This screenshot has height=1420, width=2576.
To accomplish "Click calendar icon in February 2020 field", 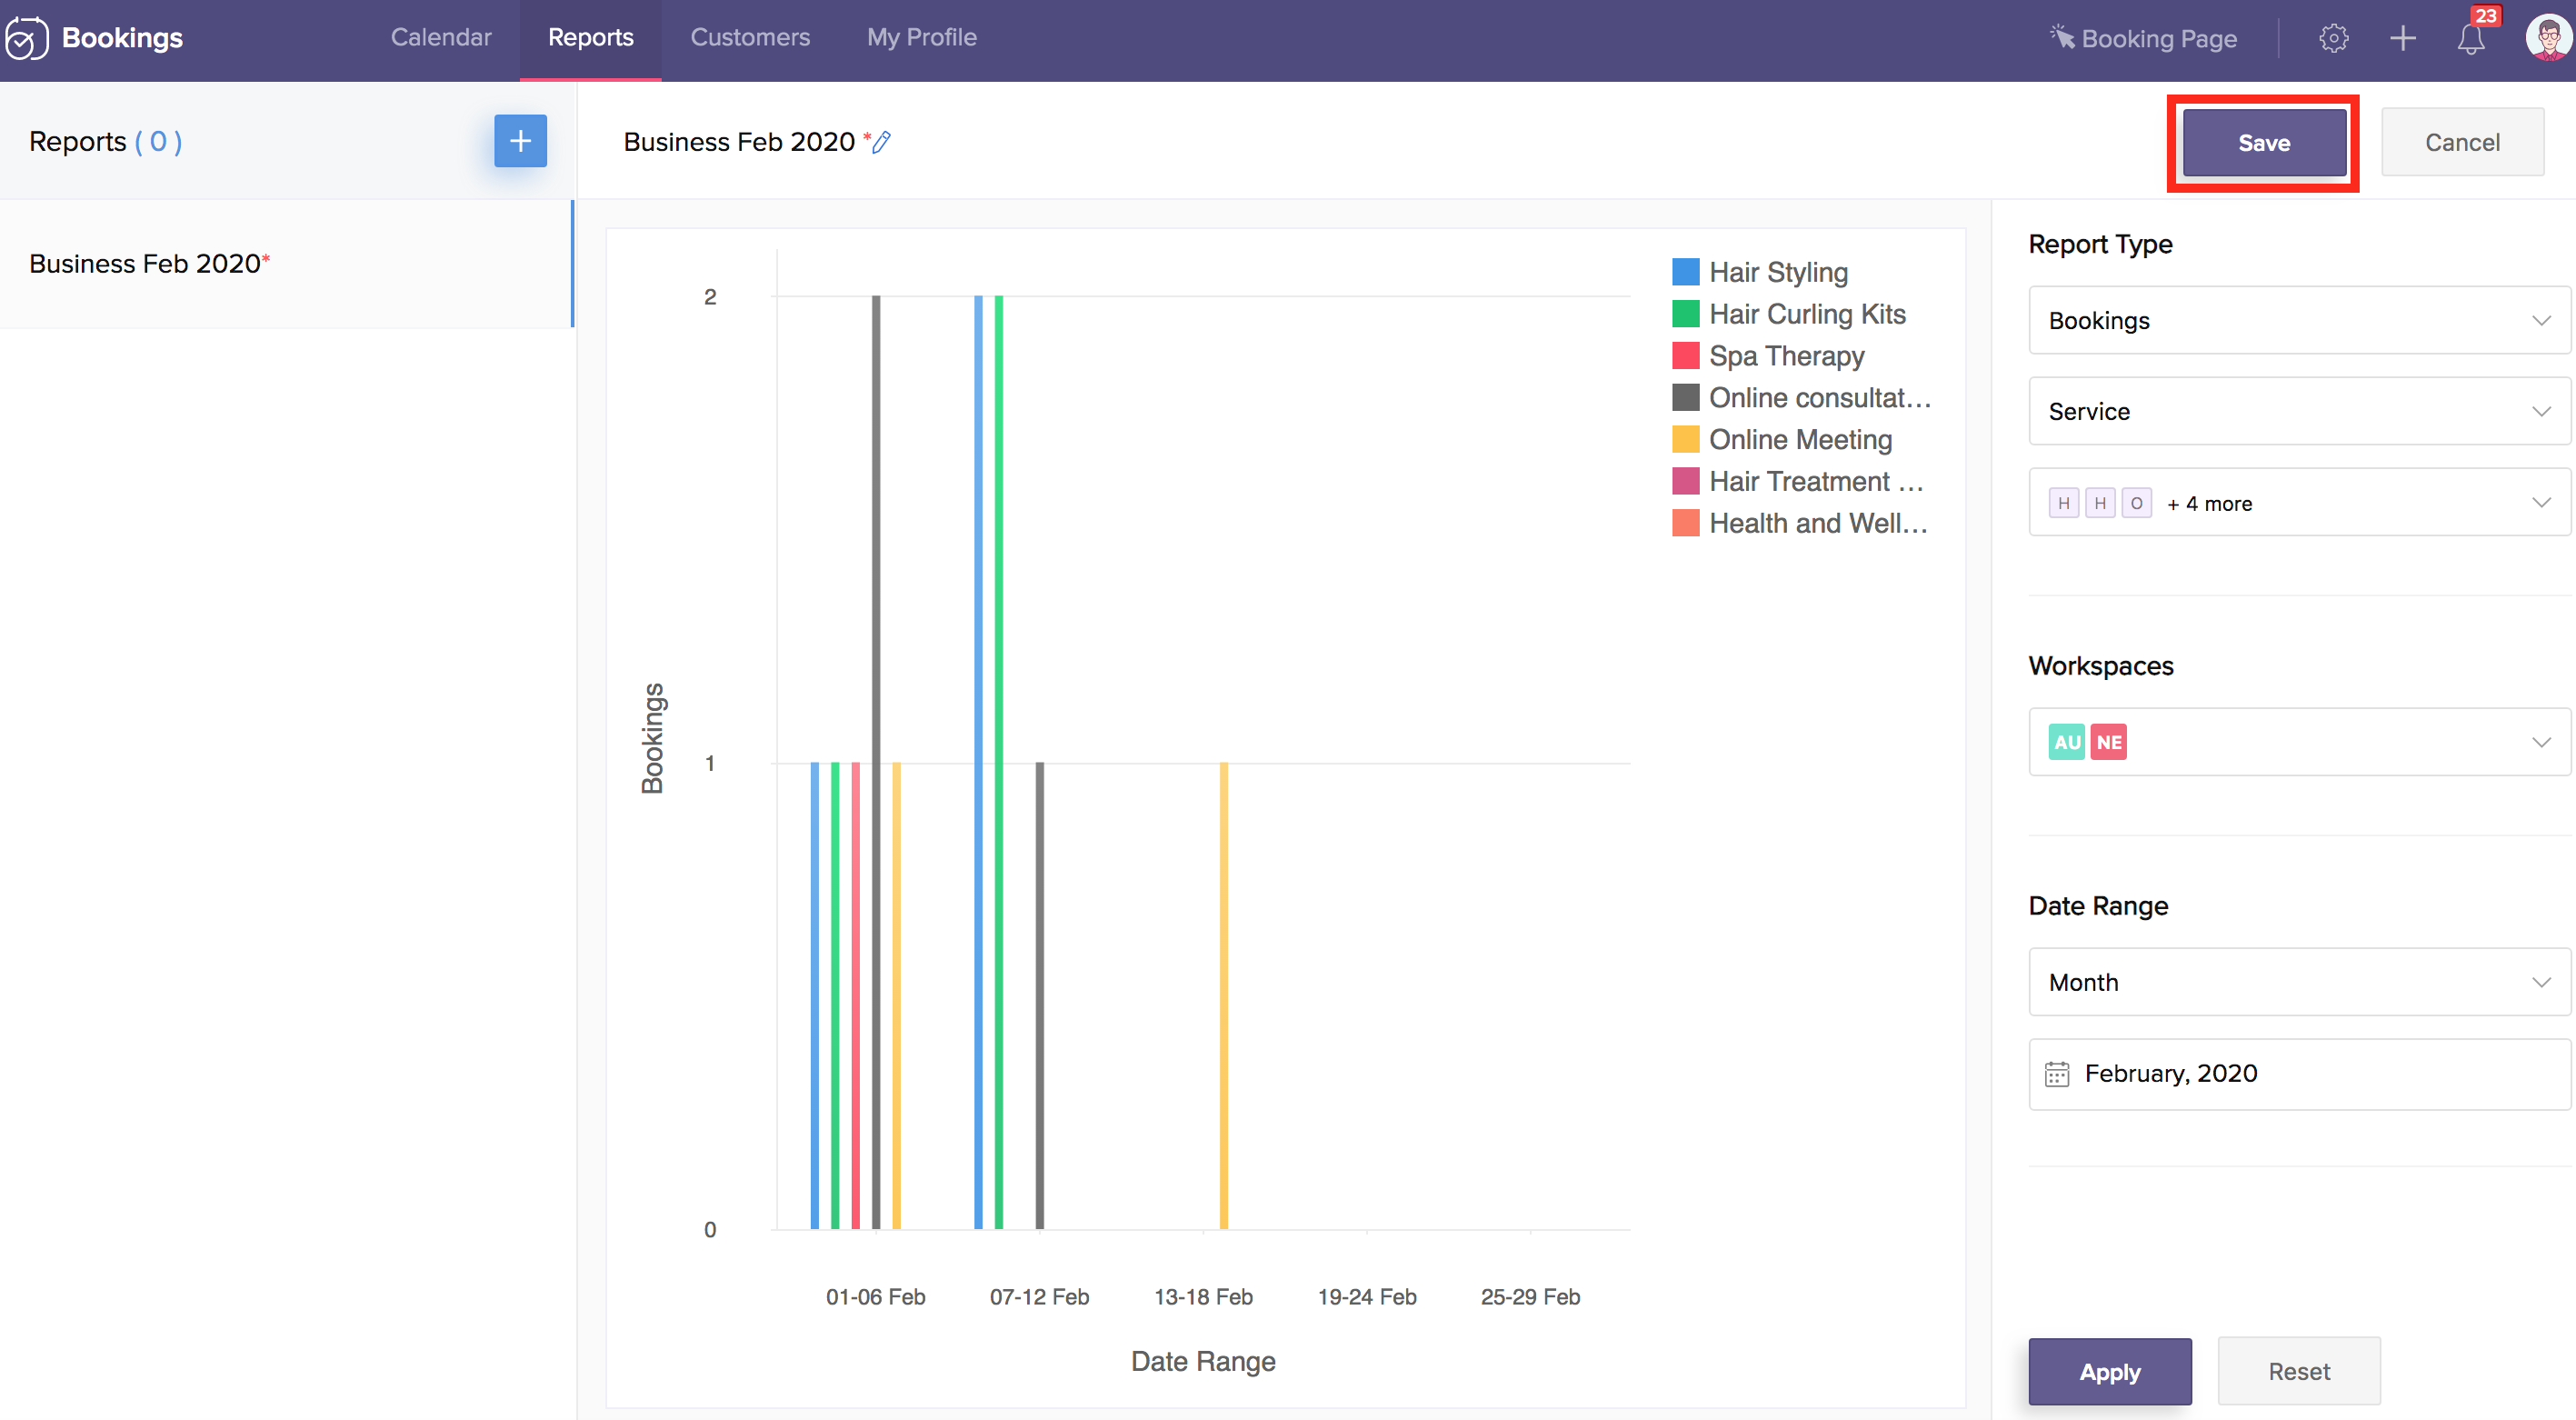I will coord(2056,1074).
